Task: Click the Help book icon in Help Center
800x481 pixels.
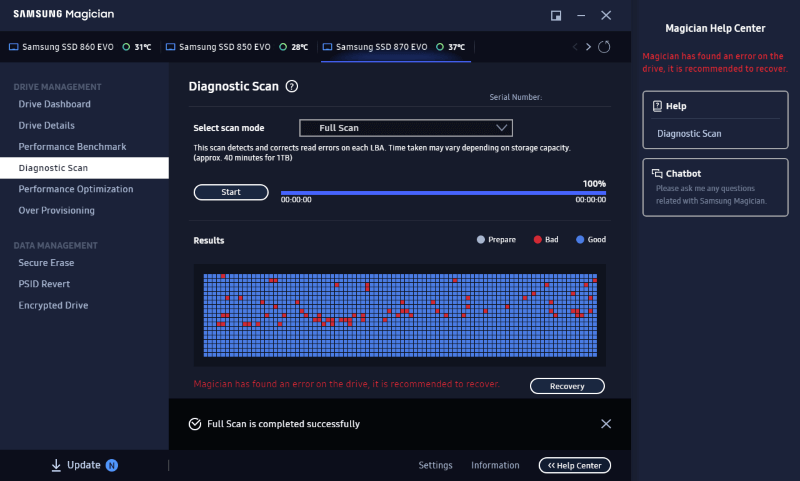Action: click(657, 106)
